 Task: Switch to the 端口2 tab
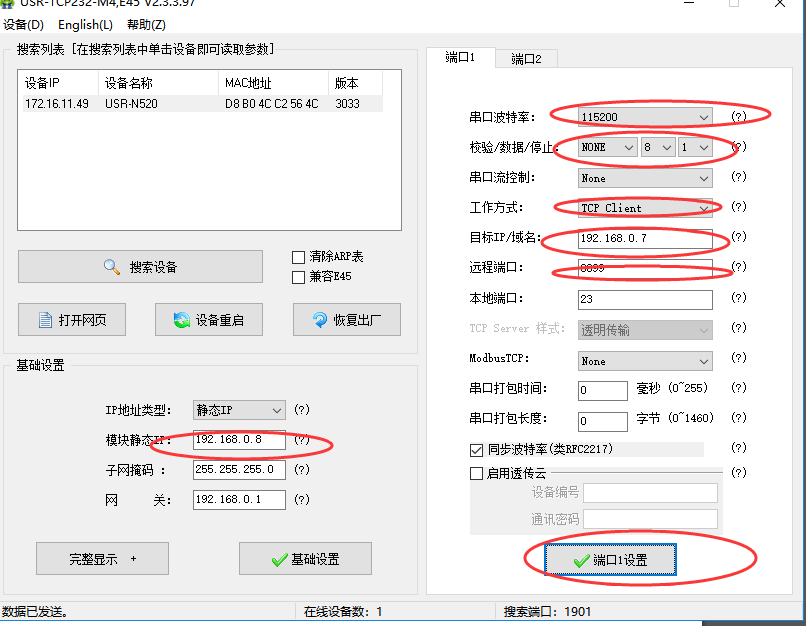click(x=526, y=59)
